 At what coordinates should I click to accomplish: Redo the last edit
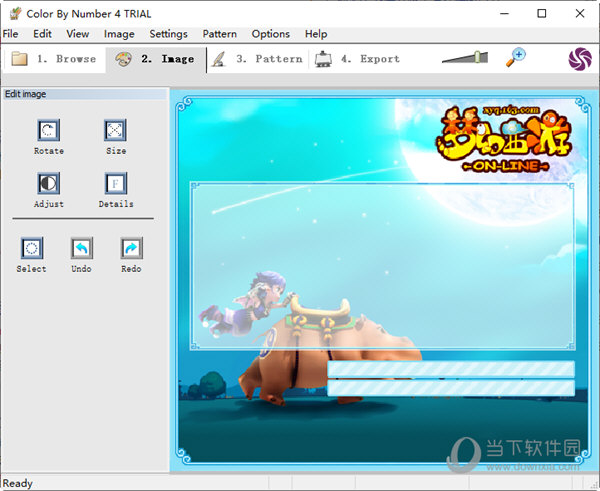[x=131, y=248]
